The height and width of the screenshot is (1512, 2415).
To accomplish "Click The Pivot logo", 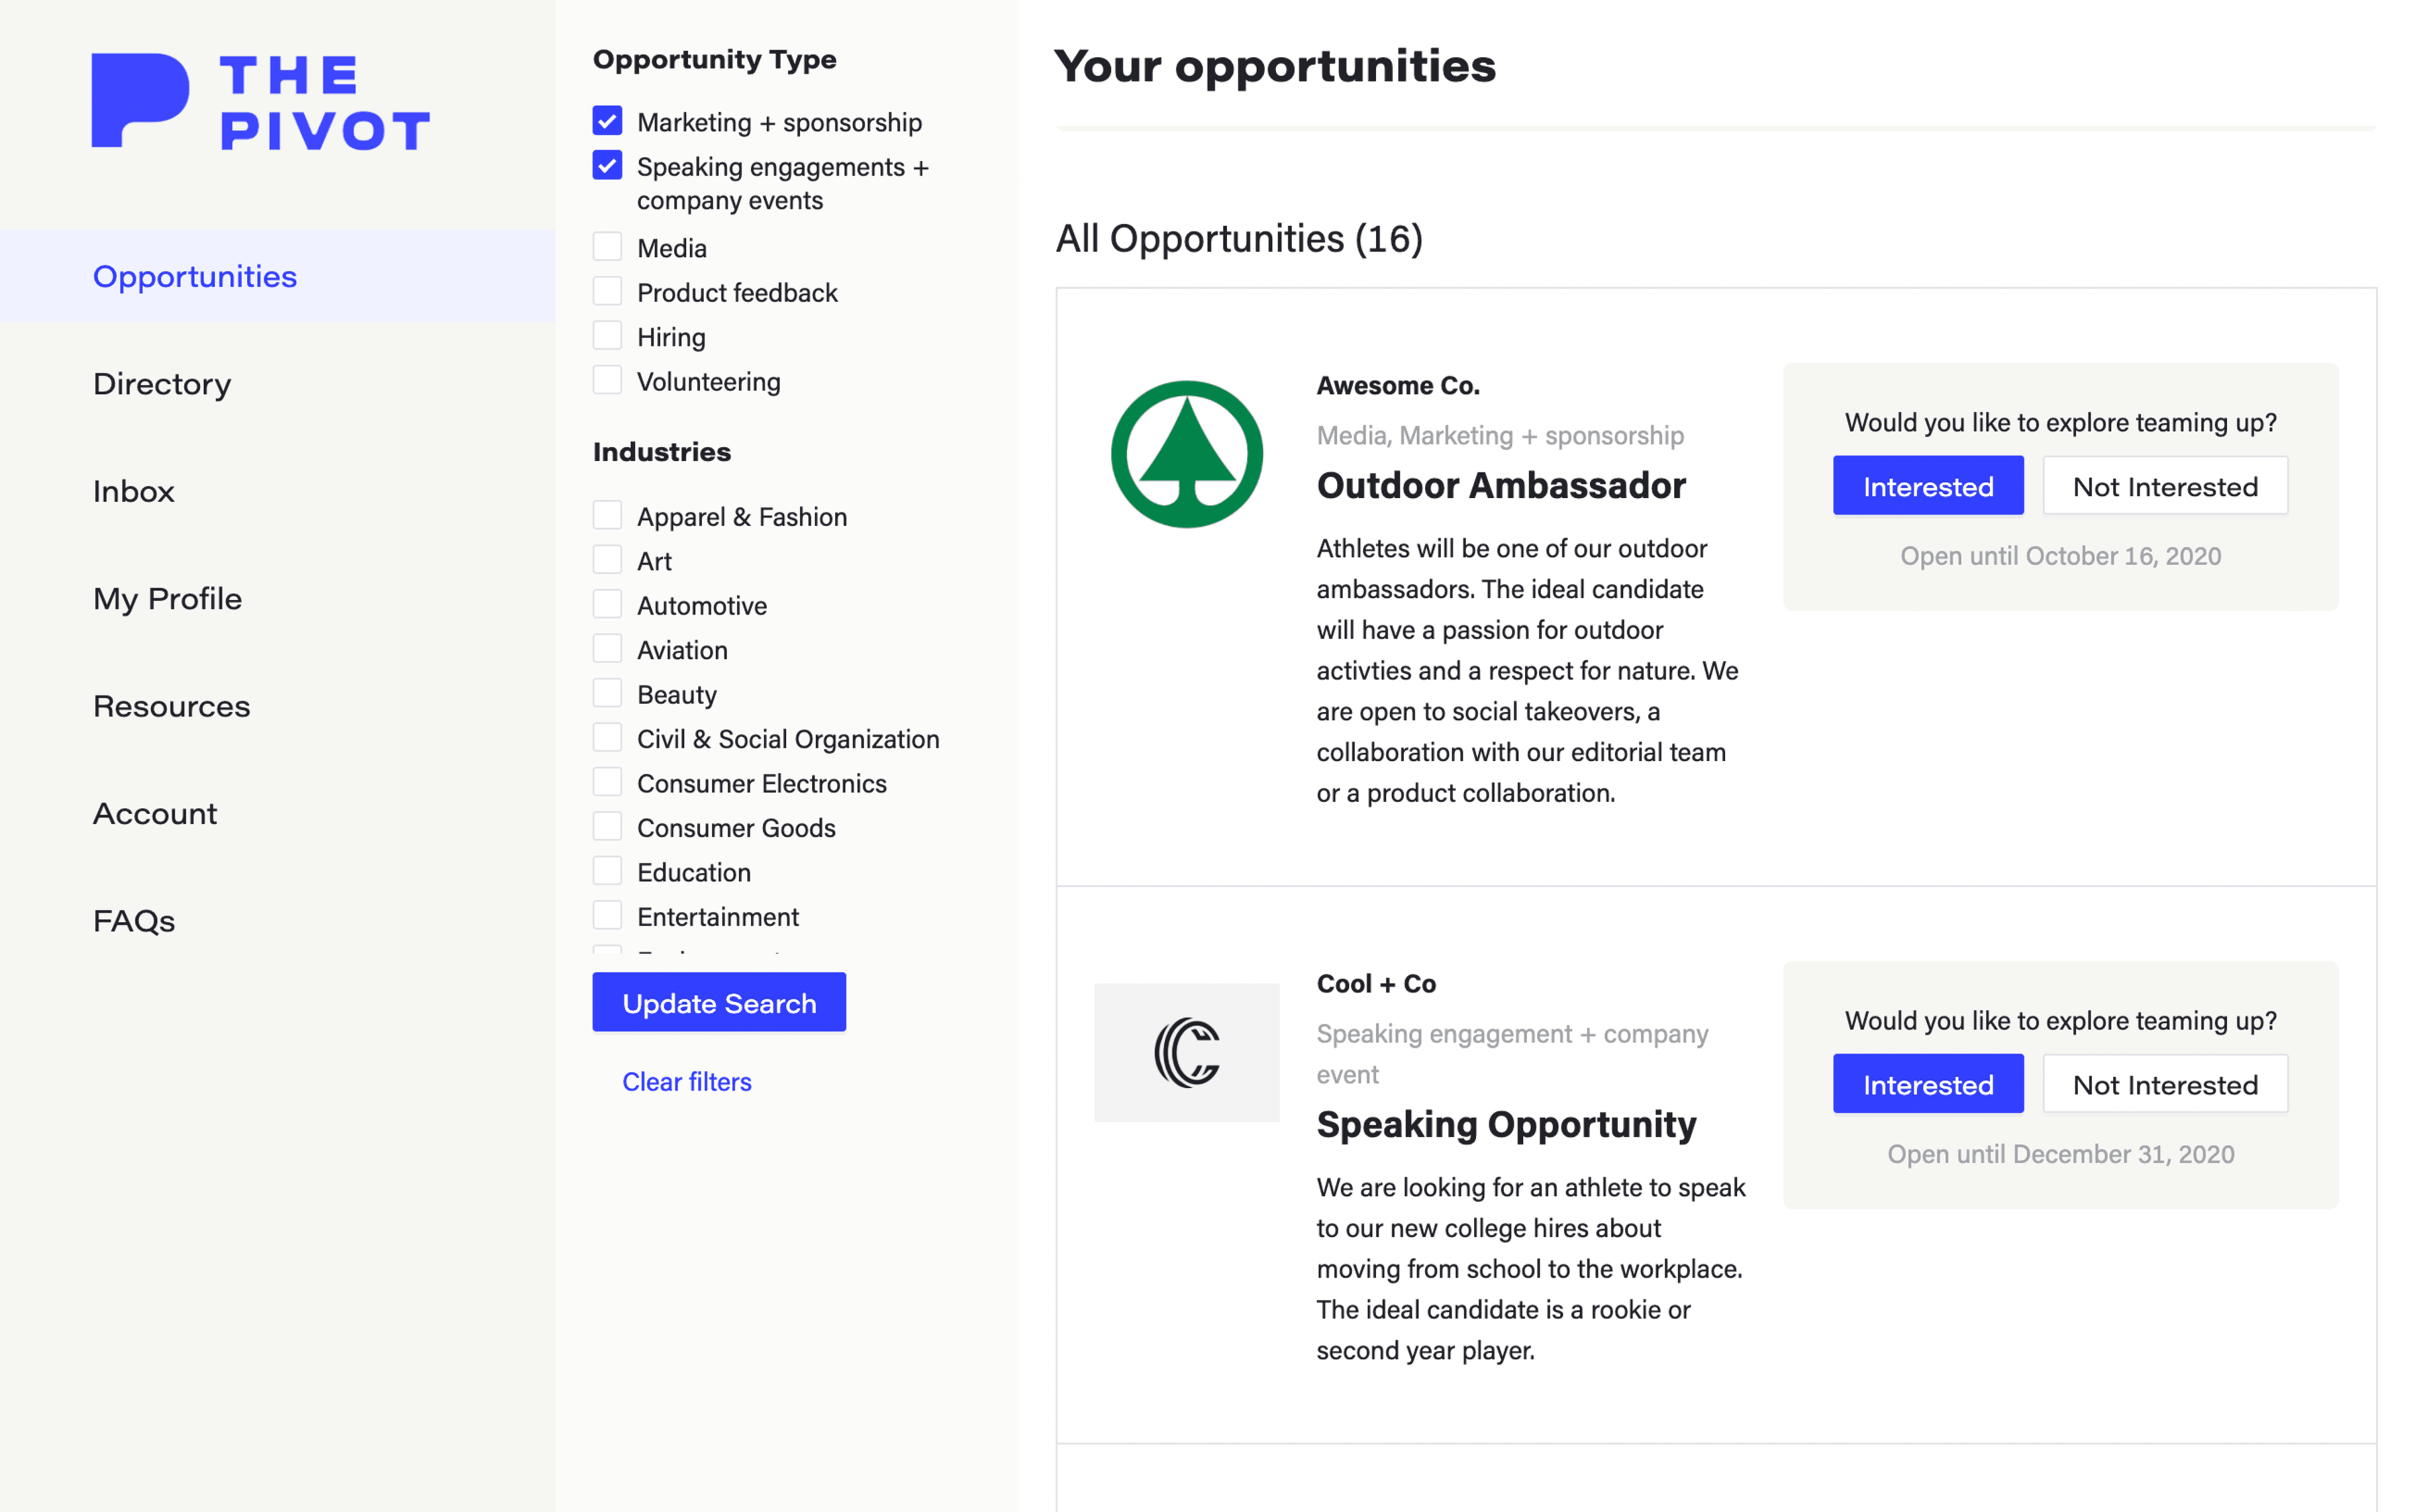I will pos(260,101).
